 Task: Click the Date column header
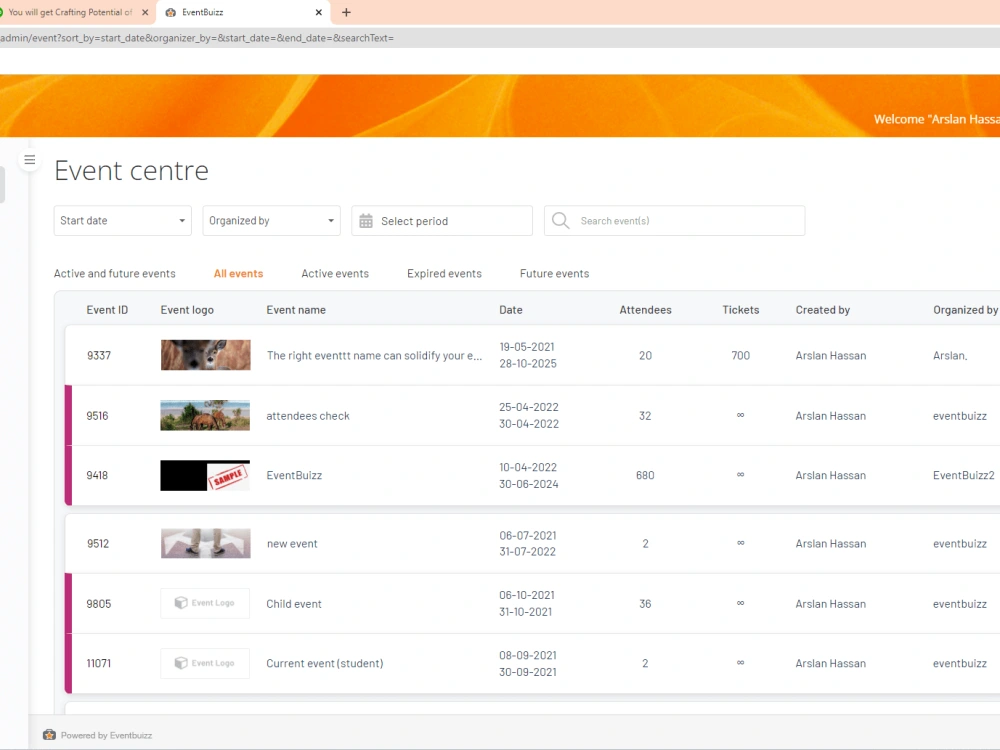pos(511,310)
